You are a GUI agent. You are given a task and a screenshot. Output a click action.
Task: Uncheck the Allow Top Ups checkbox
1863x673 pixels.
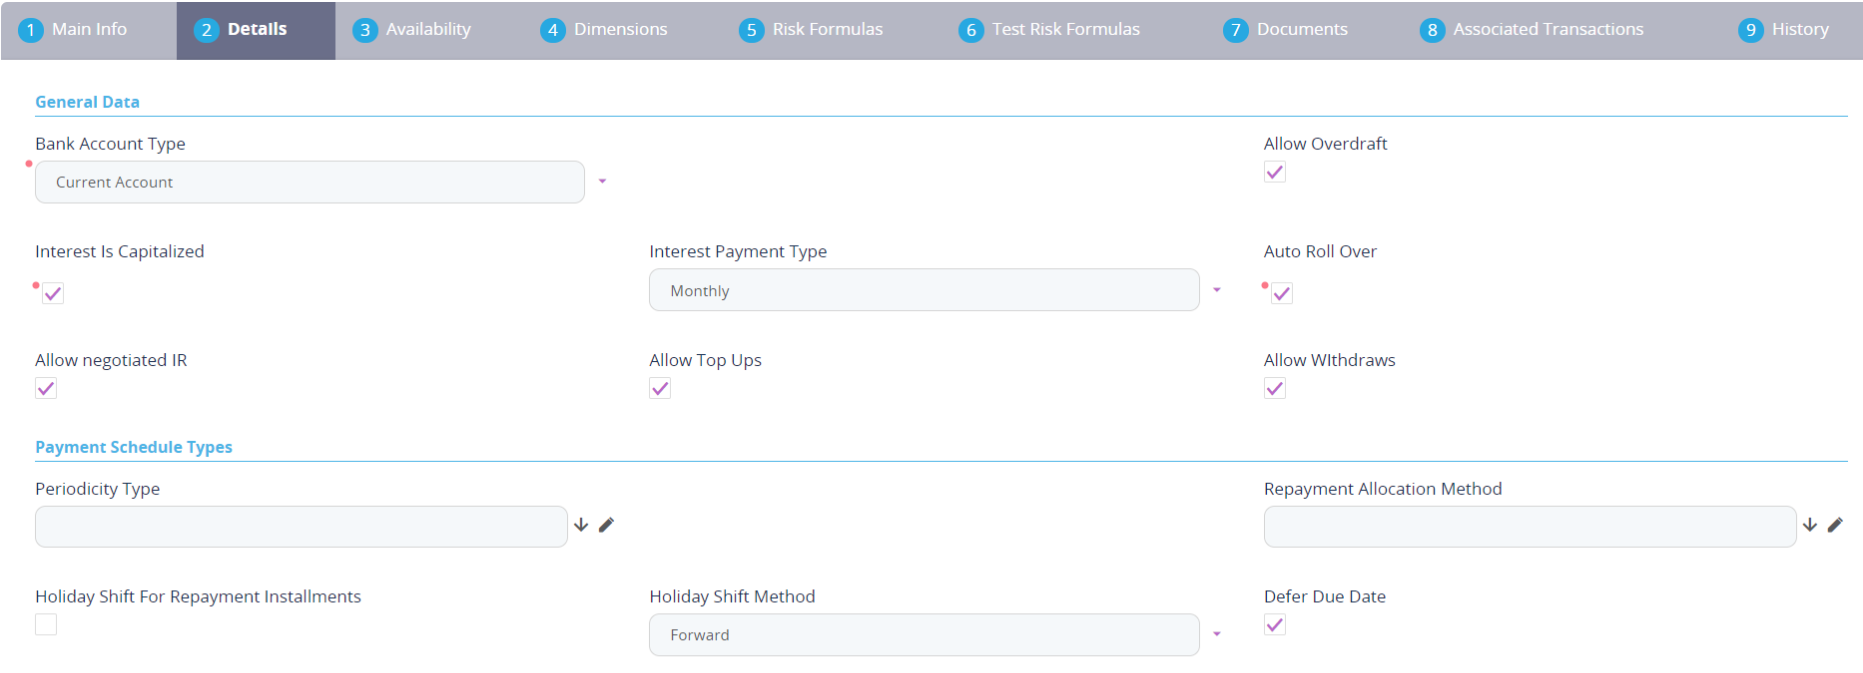click(660, 388)
